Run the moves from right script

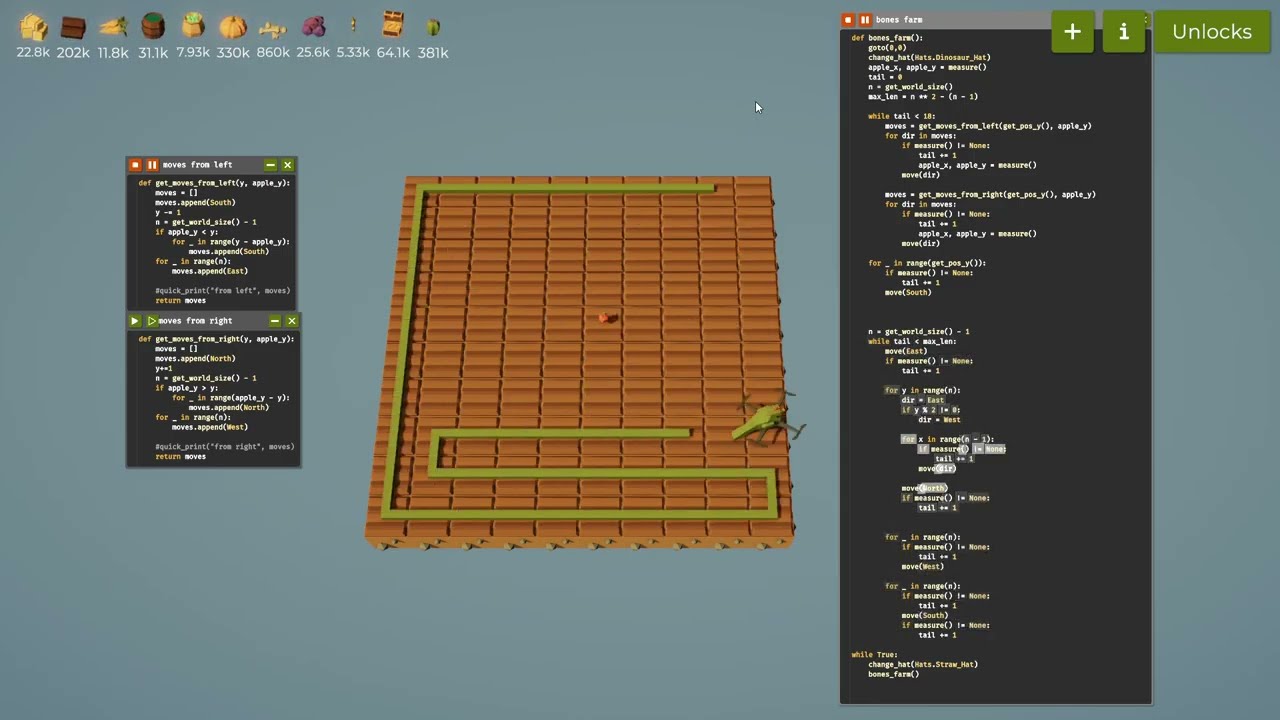tap(135, 321)
